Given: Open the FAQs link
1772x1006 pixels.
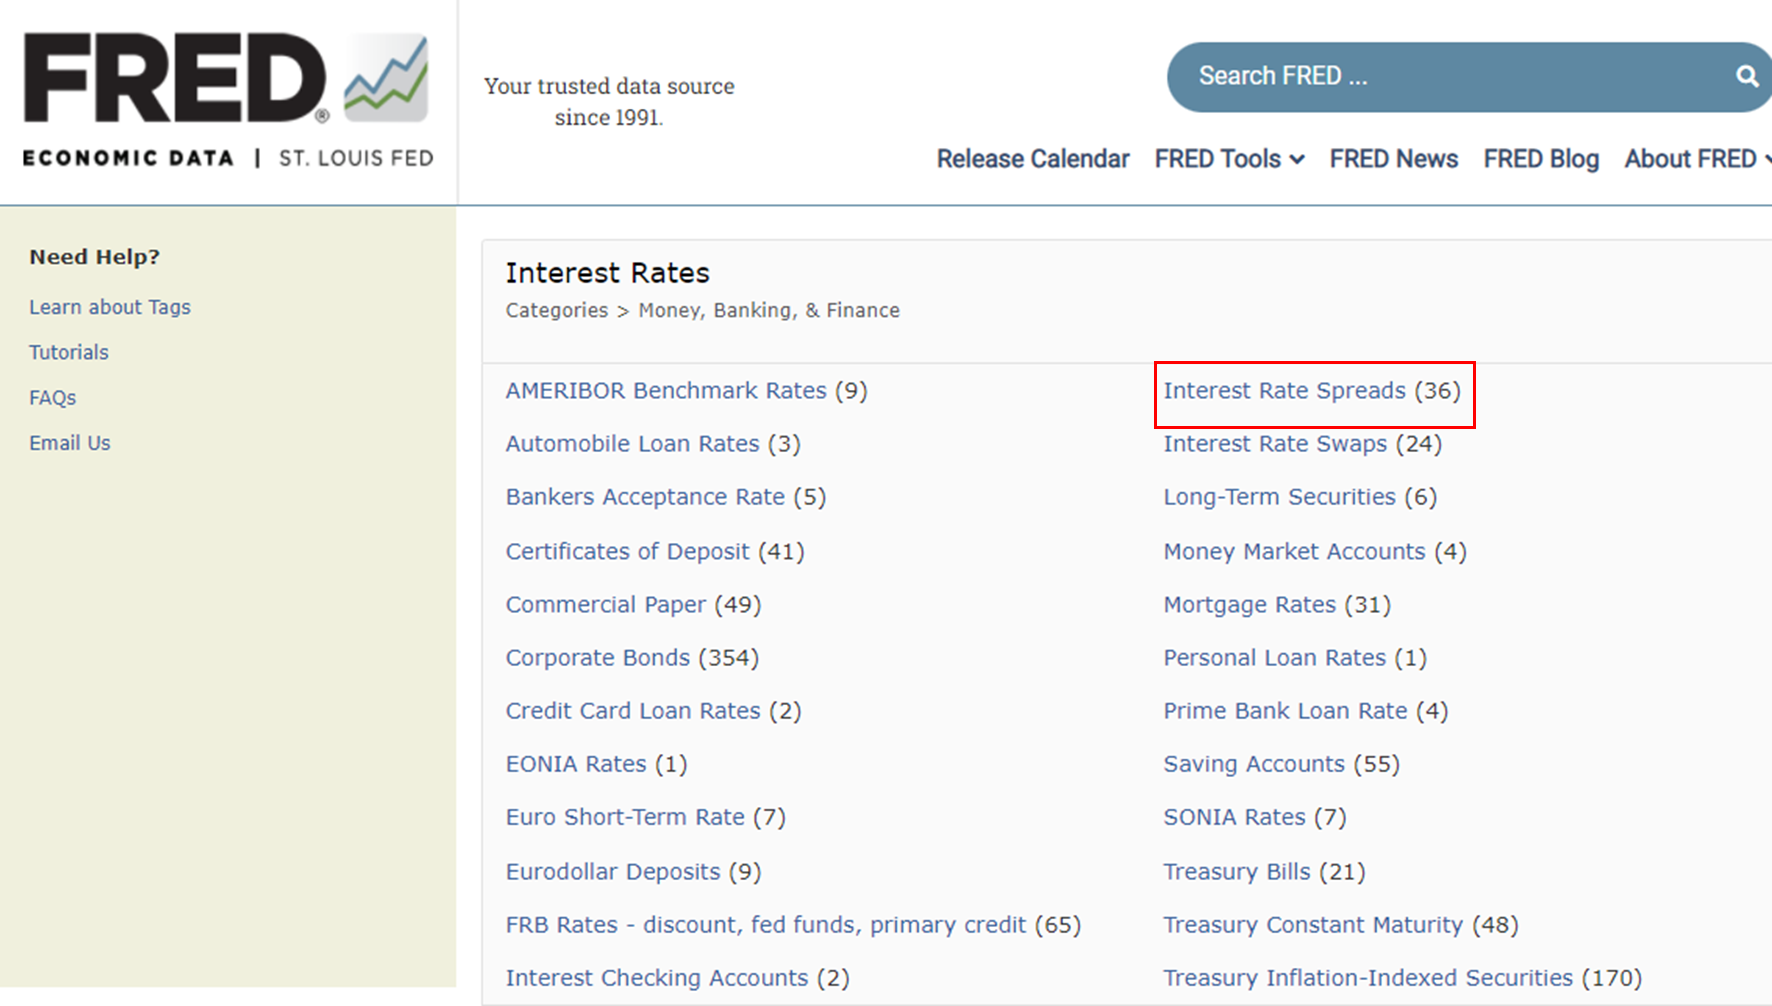Looking at the screenshot, I should (x=53, y=398).
